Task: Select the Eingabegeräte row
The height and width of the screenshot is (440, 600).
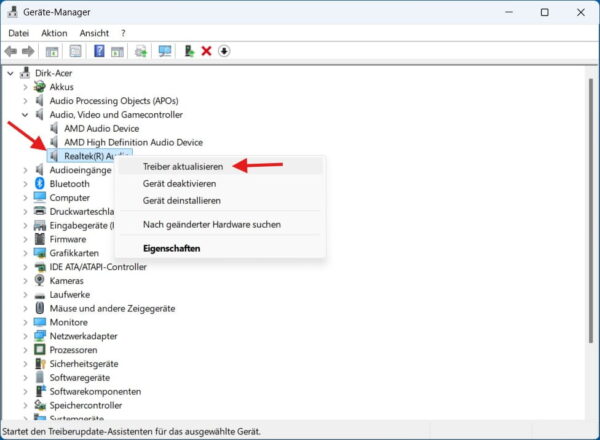Action: (x=82, y=225)
